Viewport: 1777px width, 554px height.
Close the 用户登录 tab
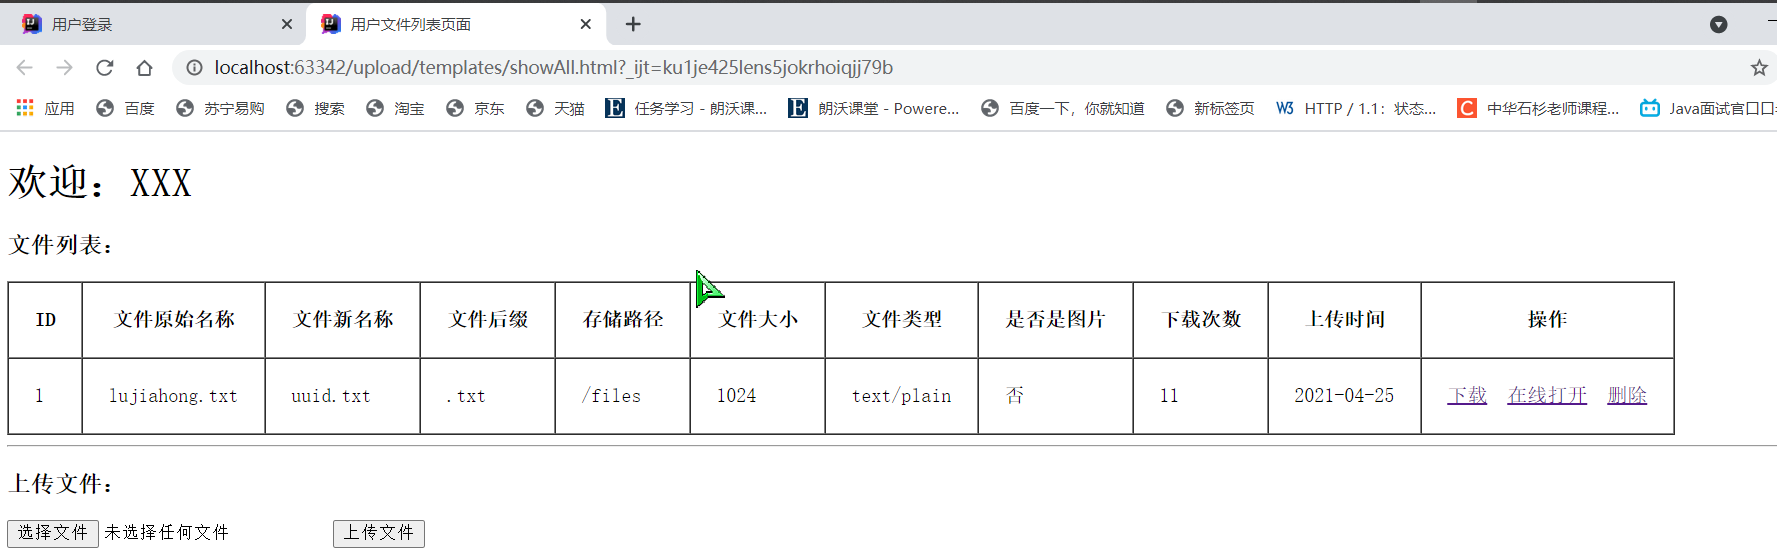coord(287,24)
